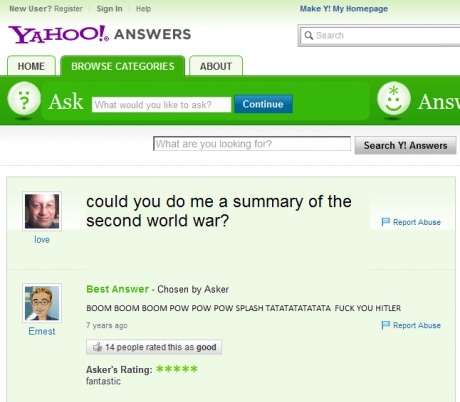
Task: Open the BROWSE CATEGORIES tab
Action: click(123, 66)
